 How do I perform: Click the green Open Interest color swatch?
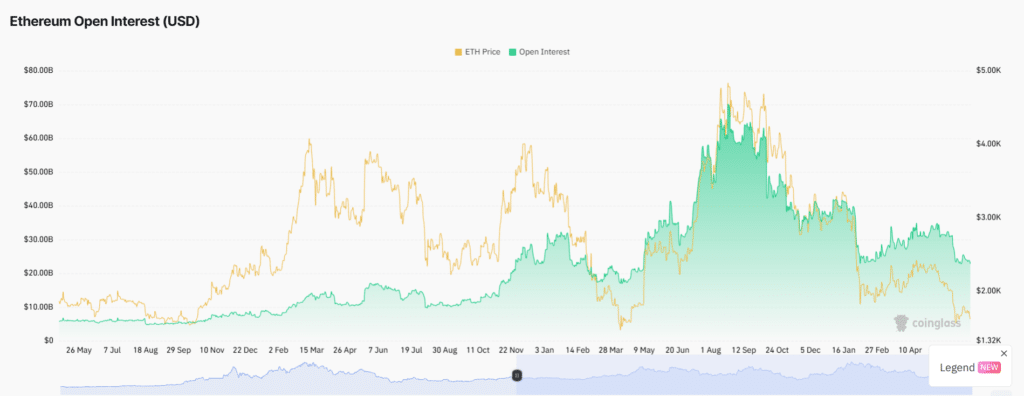(513, 52)
